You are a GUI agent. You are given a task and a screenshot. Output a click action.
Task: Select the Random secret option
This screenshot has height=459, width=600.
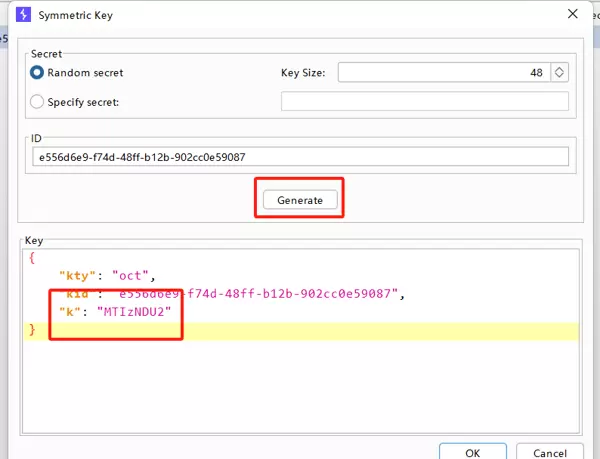[x=38, y=73]
